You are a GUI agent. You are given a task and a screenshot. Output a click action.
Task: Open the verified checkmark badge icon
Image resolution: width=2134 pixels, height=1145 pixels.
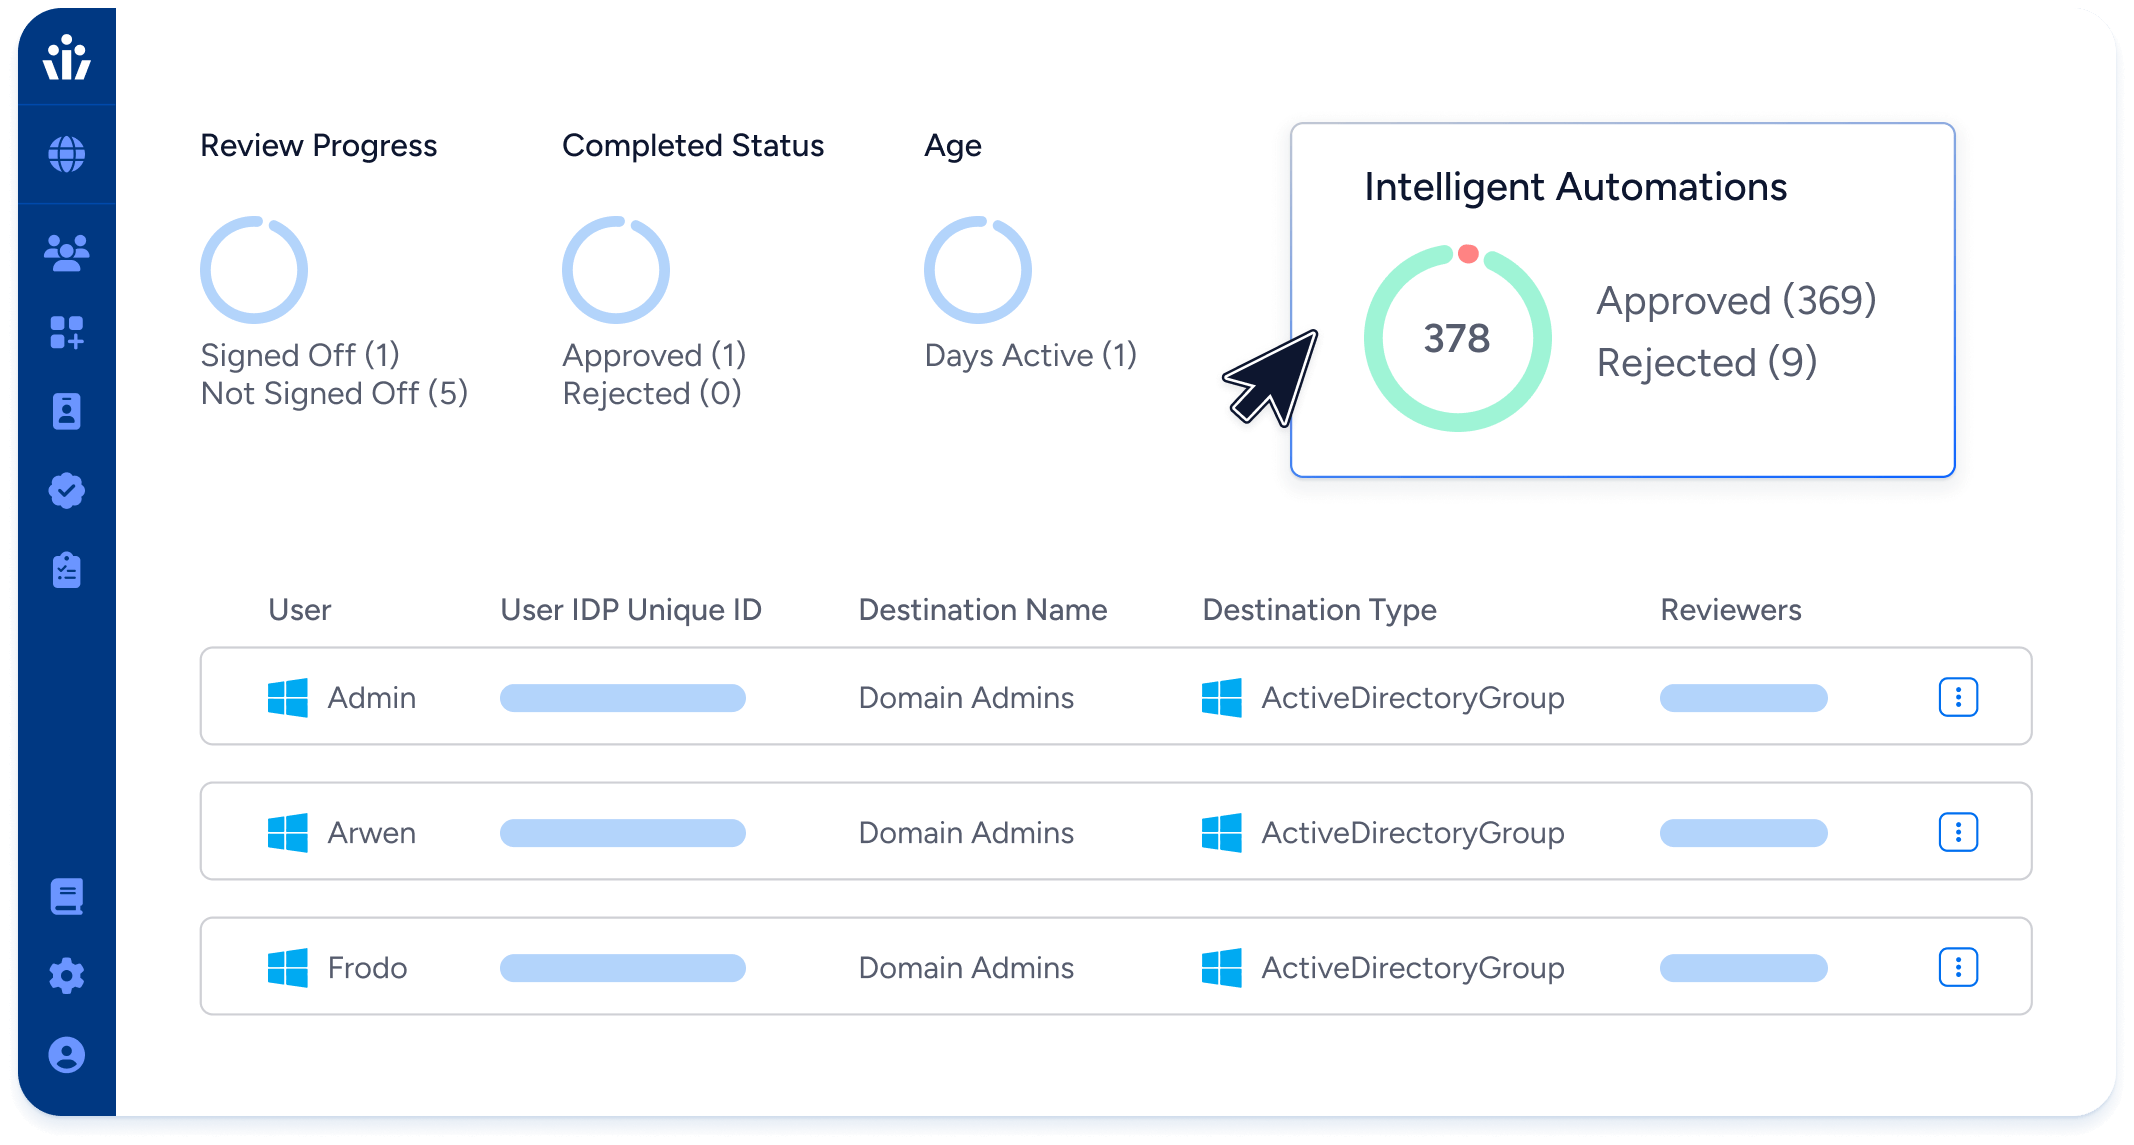point(67,491)
